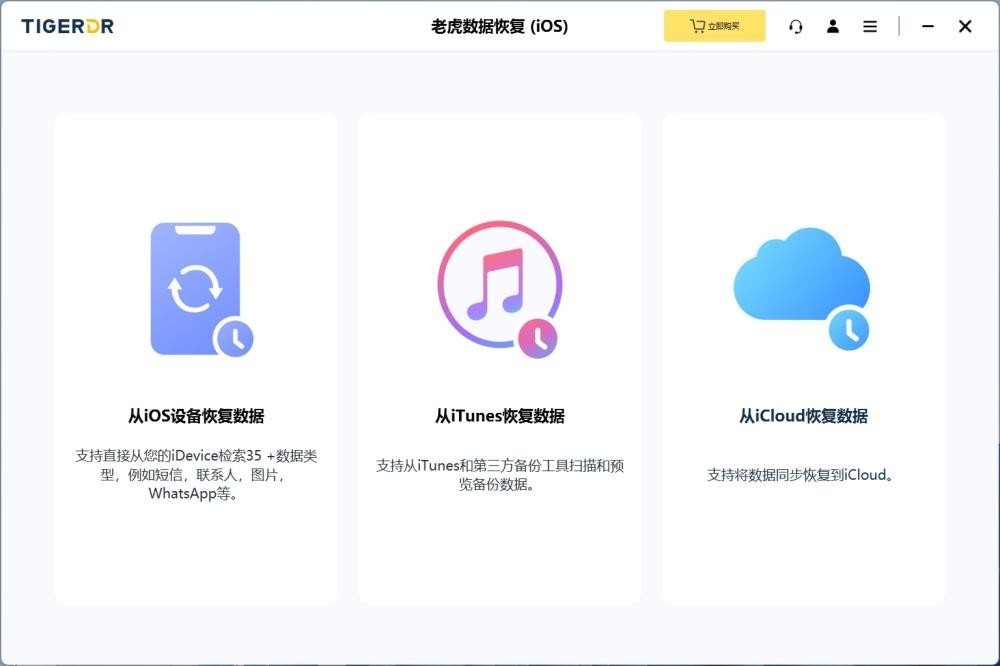This screenshot has height=666, width=1000.
Task: Choose 从iTunes恢复数据 heading
Action: [x=500, y=416]
